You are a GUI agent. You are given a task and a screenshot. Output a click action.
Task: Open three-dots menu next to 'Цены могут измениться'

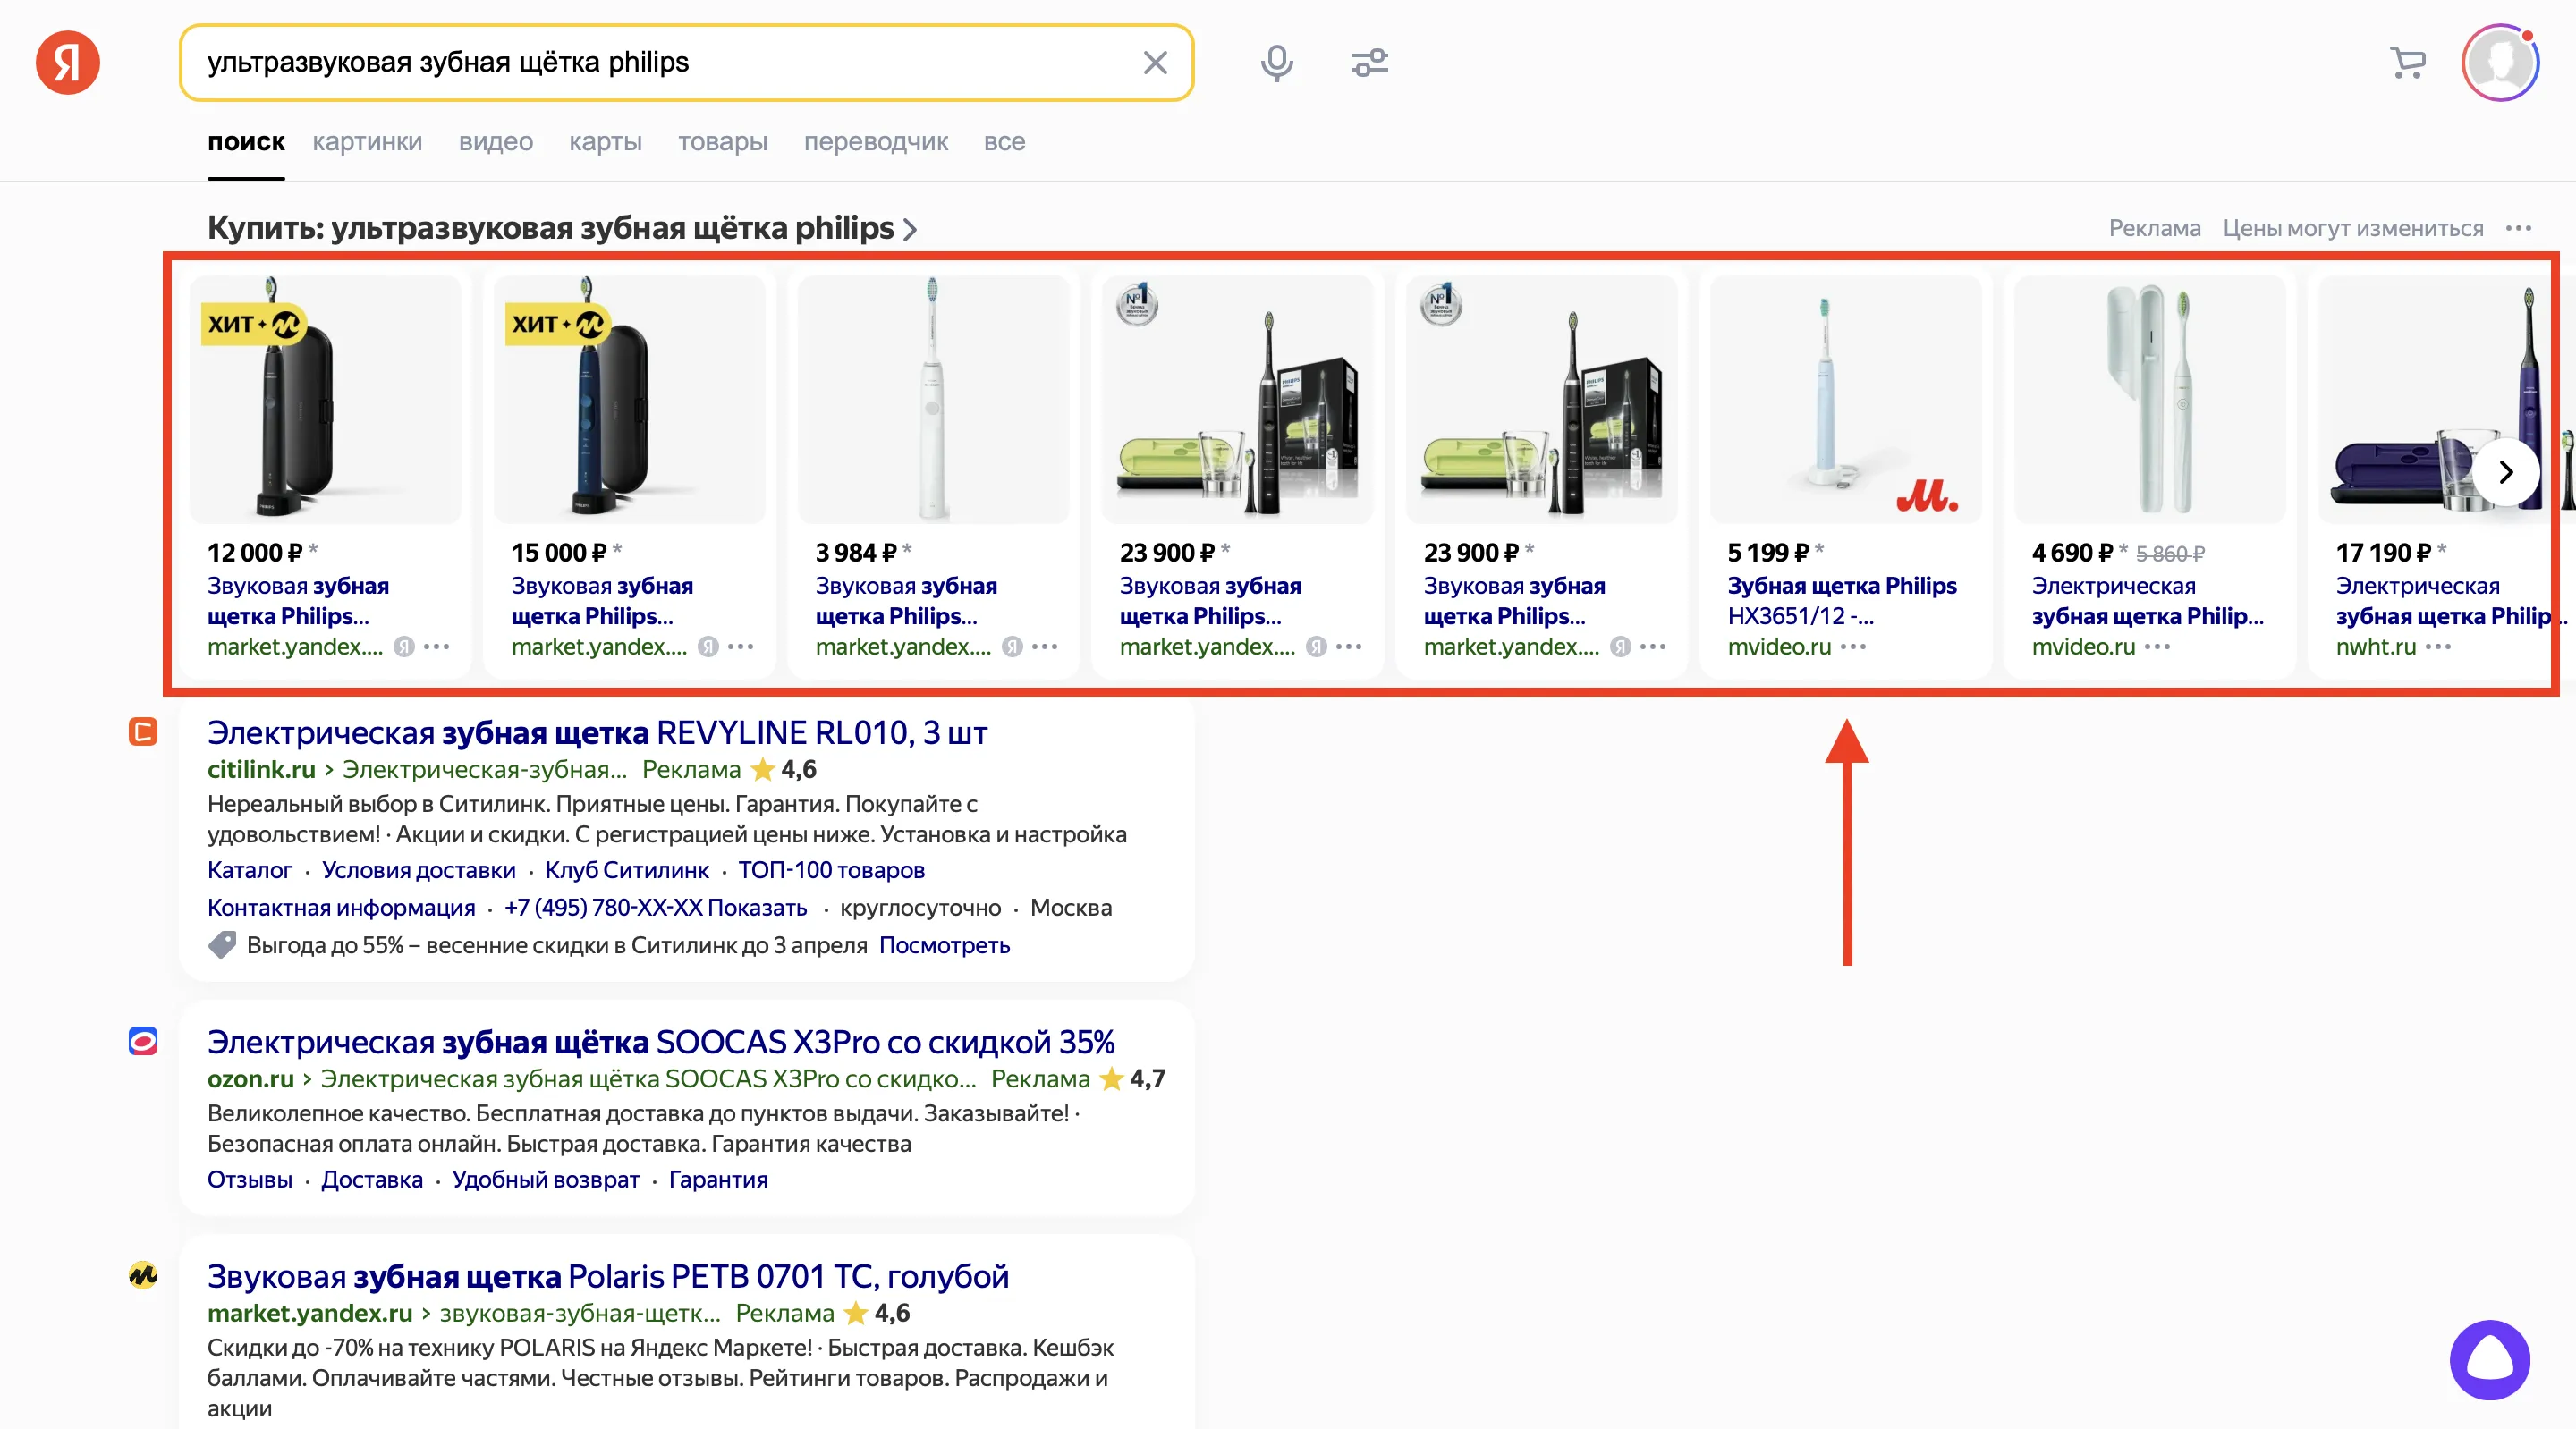[x=2518, y=228]
